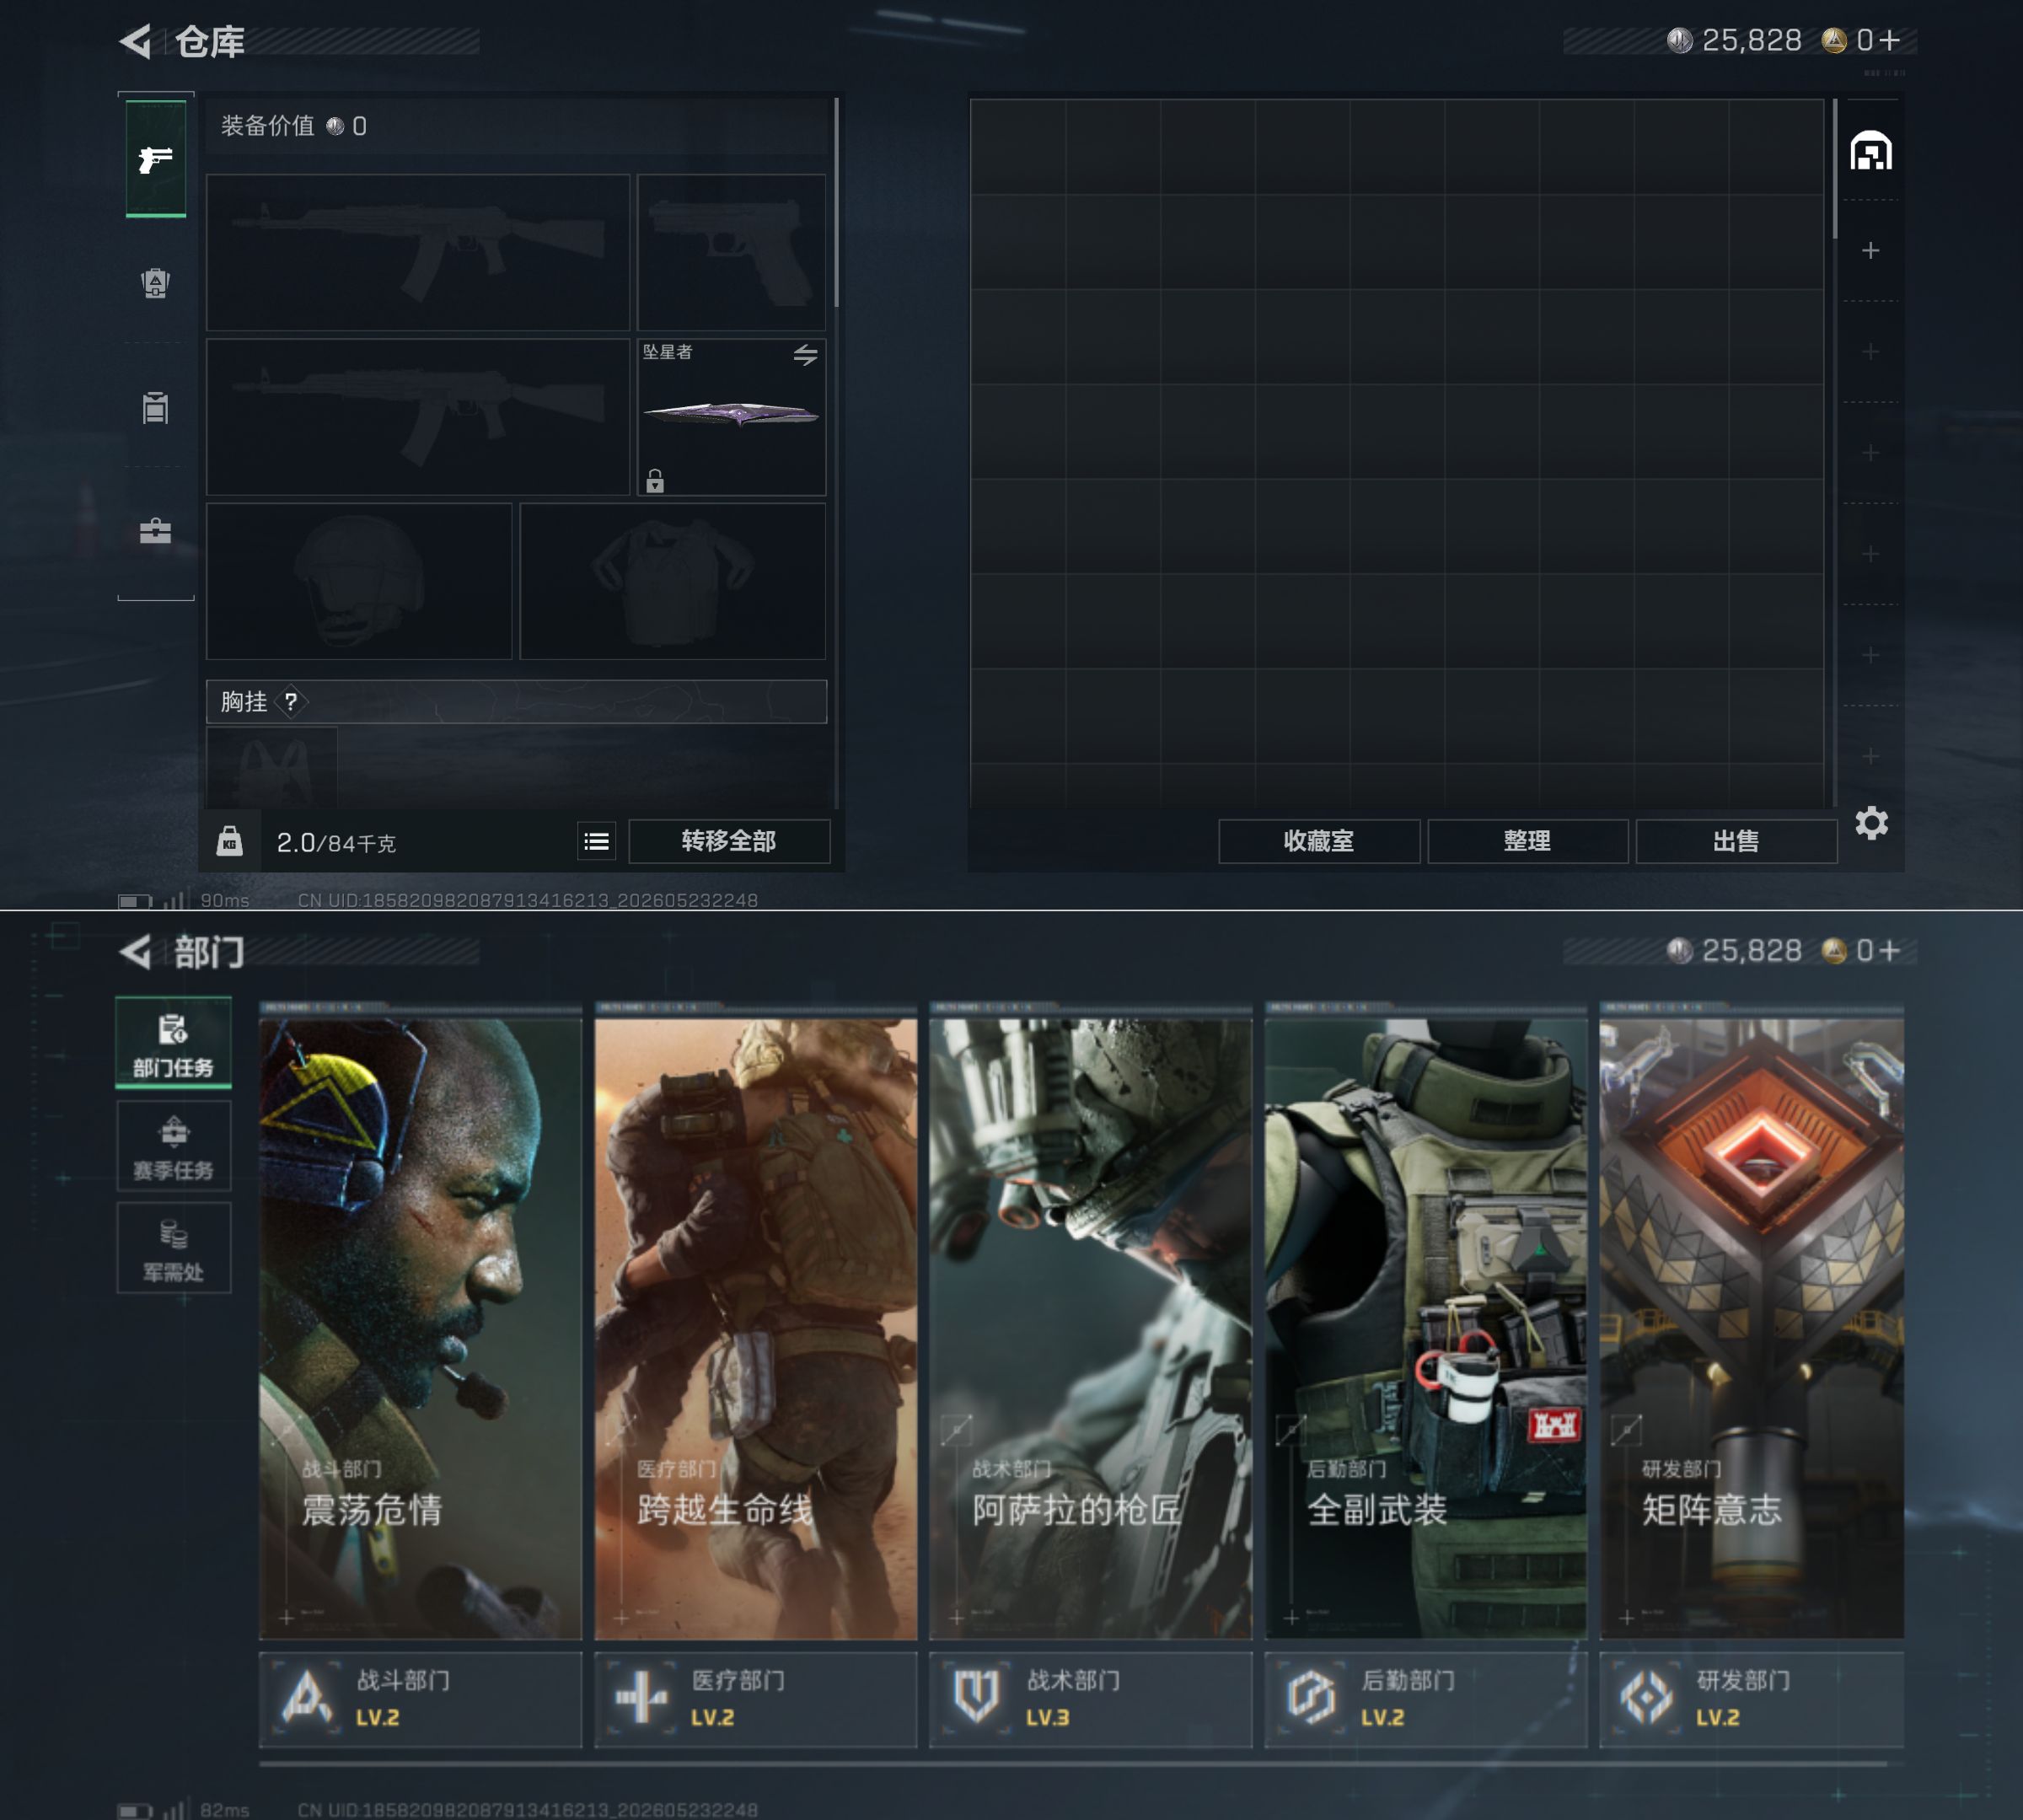Click the 后勤部门 emblem icon
The width and height of the screenshot is (2023, 1820).
tap(1311, 1698)
